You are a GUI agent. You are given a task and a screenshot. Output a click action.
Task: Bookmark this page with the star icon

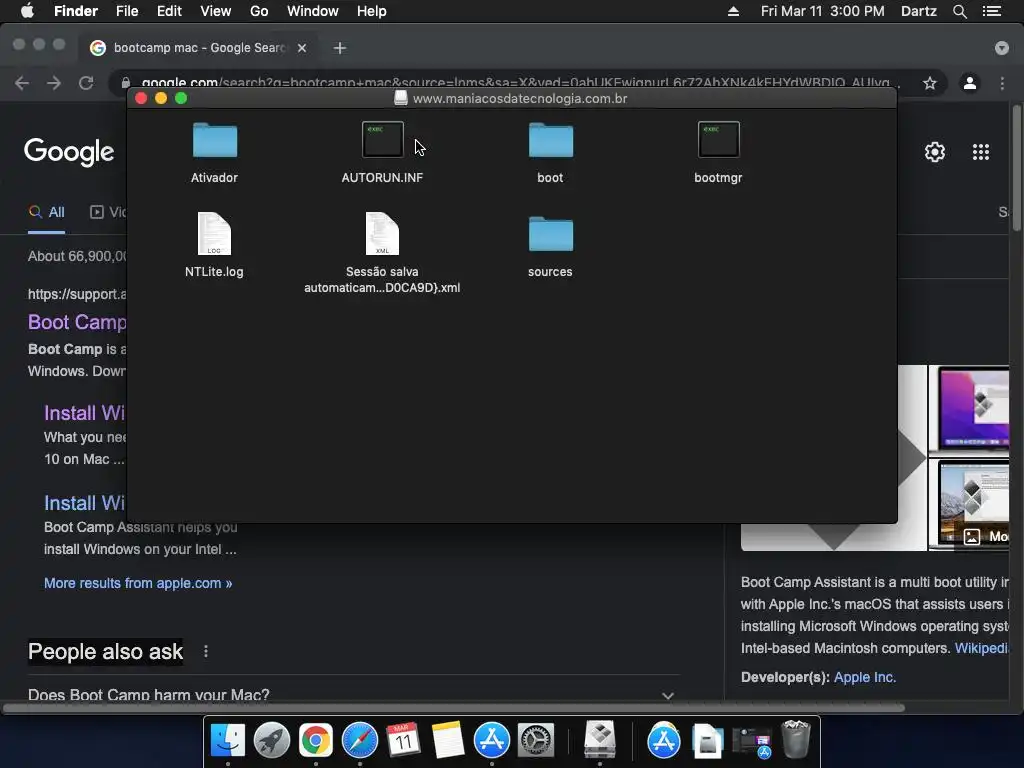pos(930,83)
